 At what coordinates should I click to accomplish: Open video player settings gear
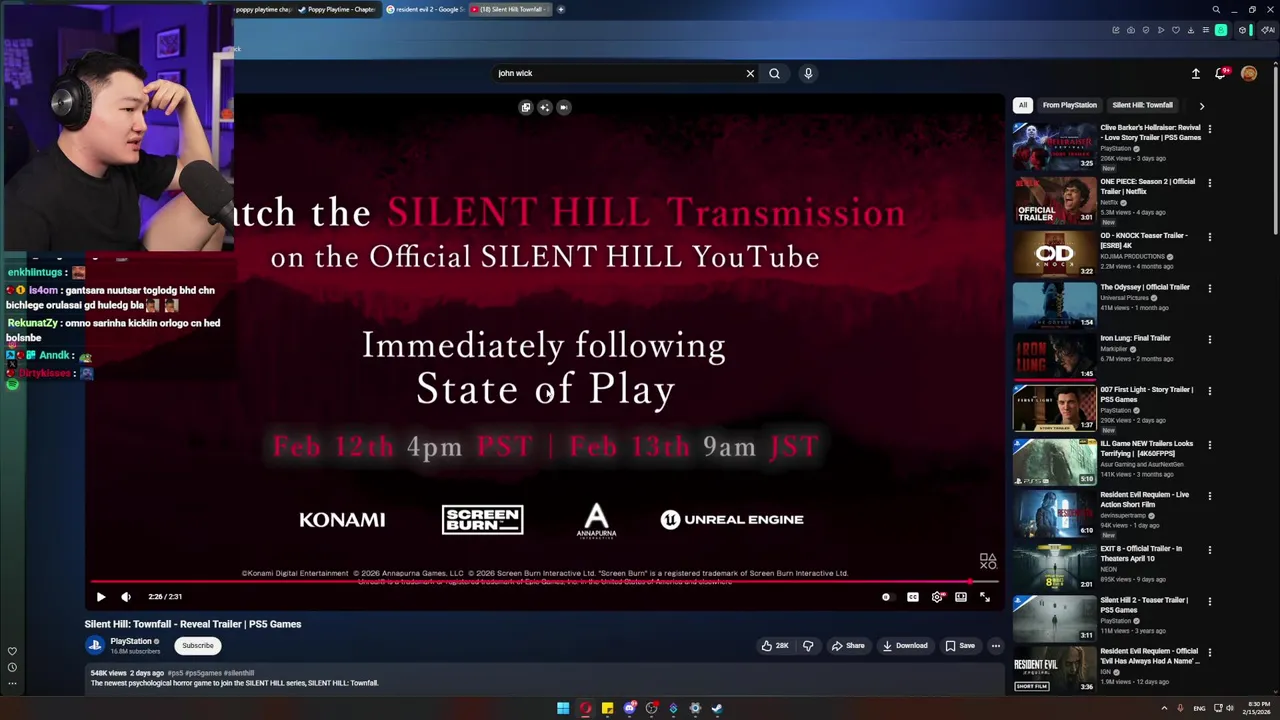pos(937,597)
